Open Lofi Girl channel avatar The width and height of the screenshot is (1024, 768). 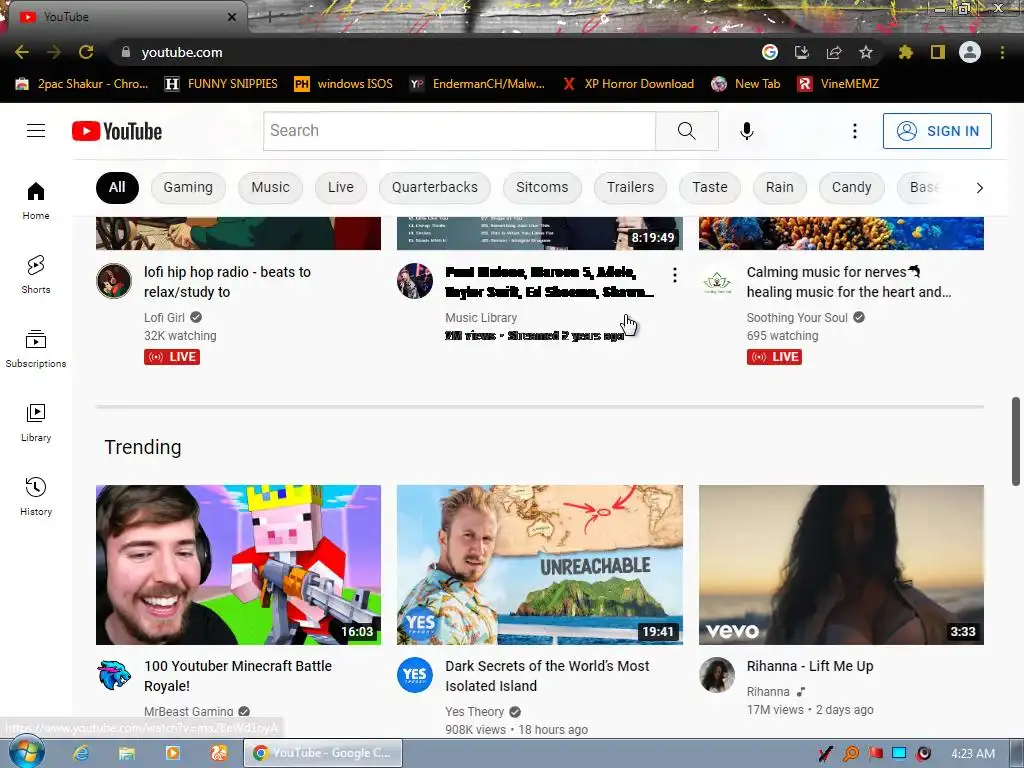click(x=114, y=281)
